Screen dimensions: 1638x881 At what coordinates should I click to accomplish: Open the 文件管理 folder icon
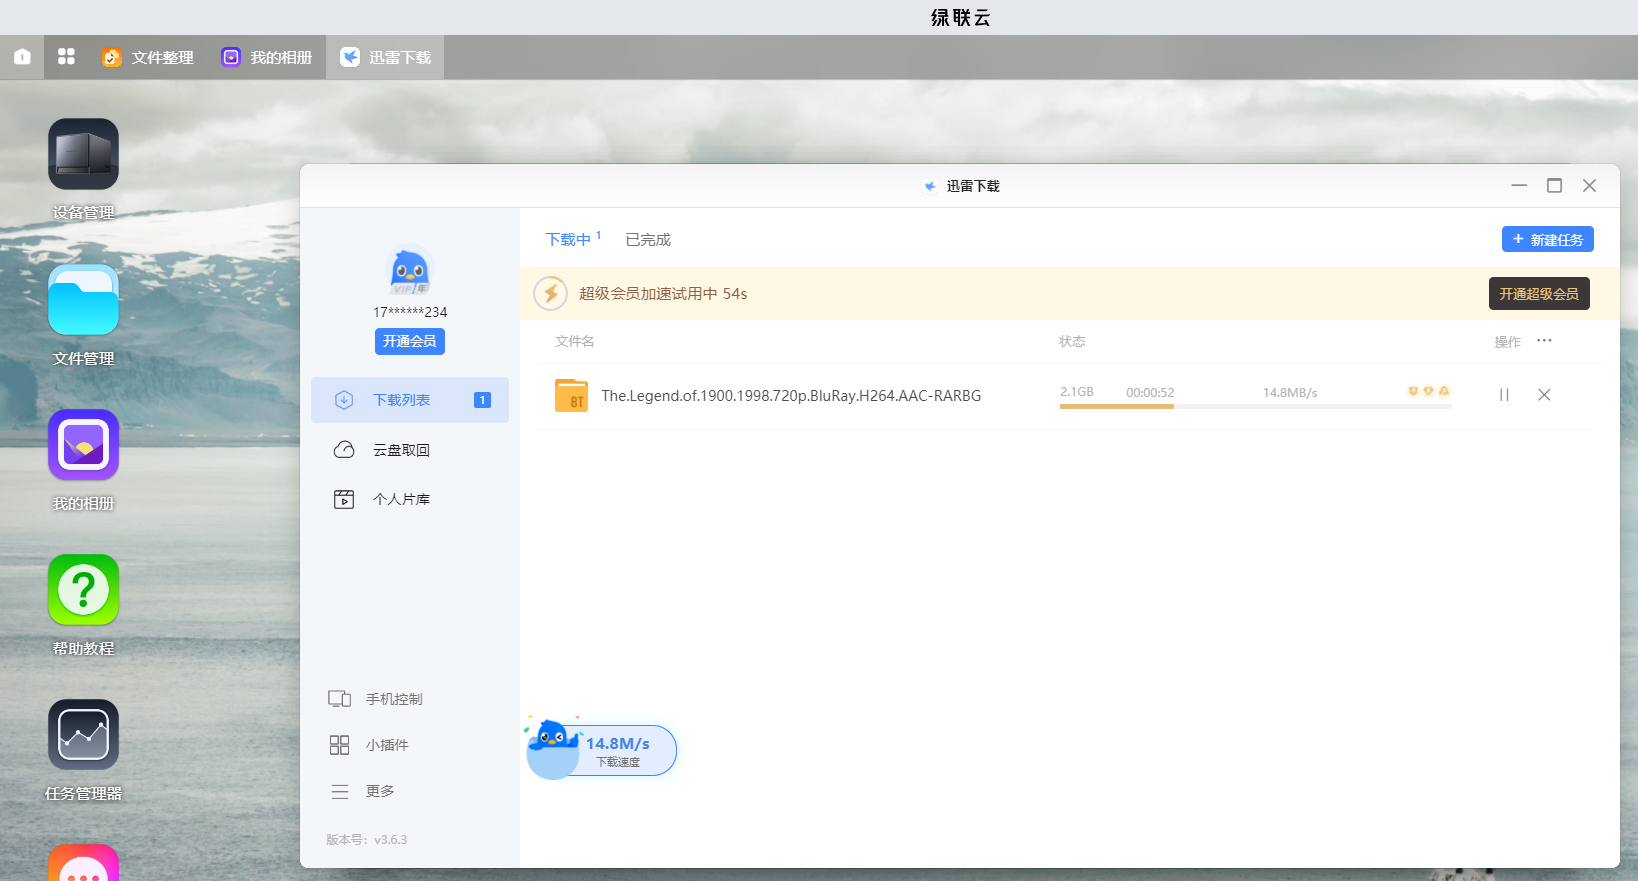[x=83, y=300]
